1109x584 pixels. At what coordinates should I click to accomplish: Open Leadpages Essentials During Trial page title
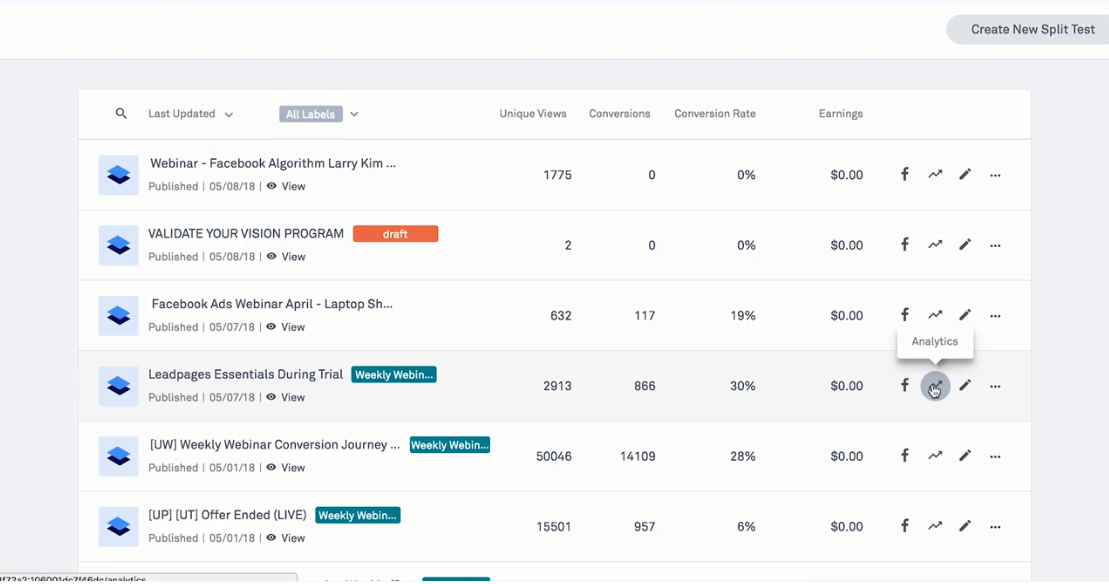tap(246, 375)
